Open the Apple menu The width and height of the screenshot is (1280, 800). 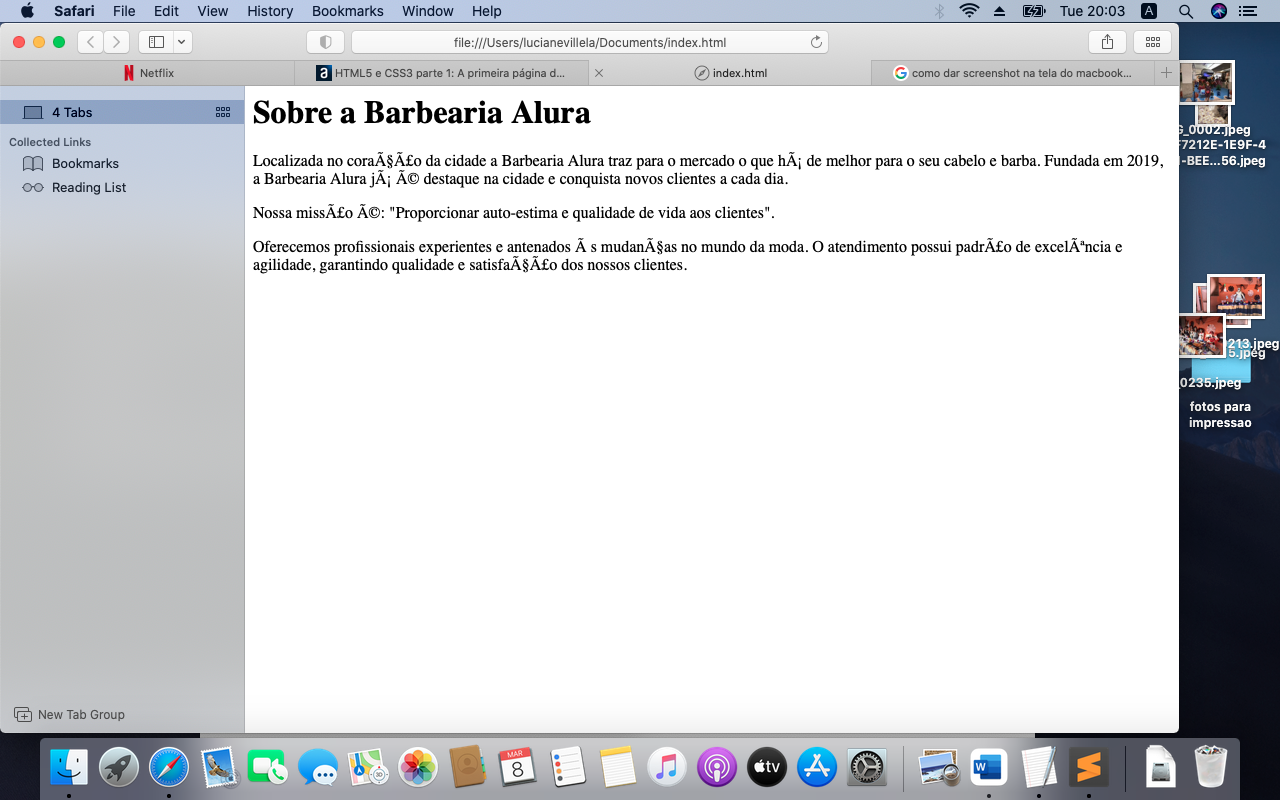tap(27, 11)
